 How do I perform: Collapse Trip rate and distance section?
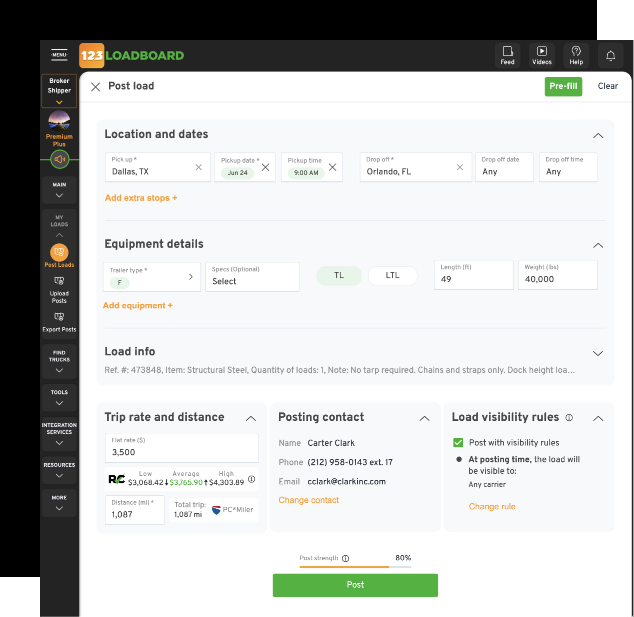click(251, 418)
